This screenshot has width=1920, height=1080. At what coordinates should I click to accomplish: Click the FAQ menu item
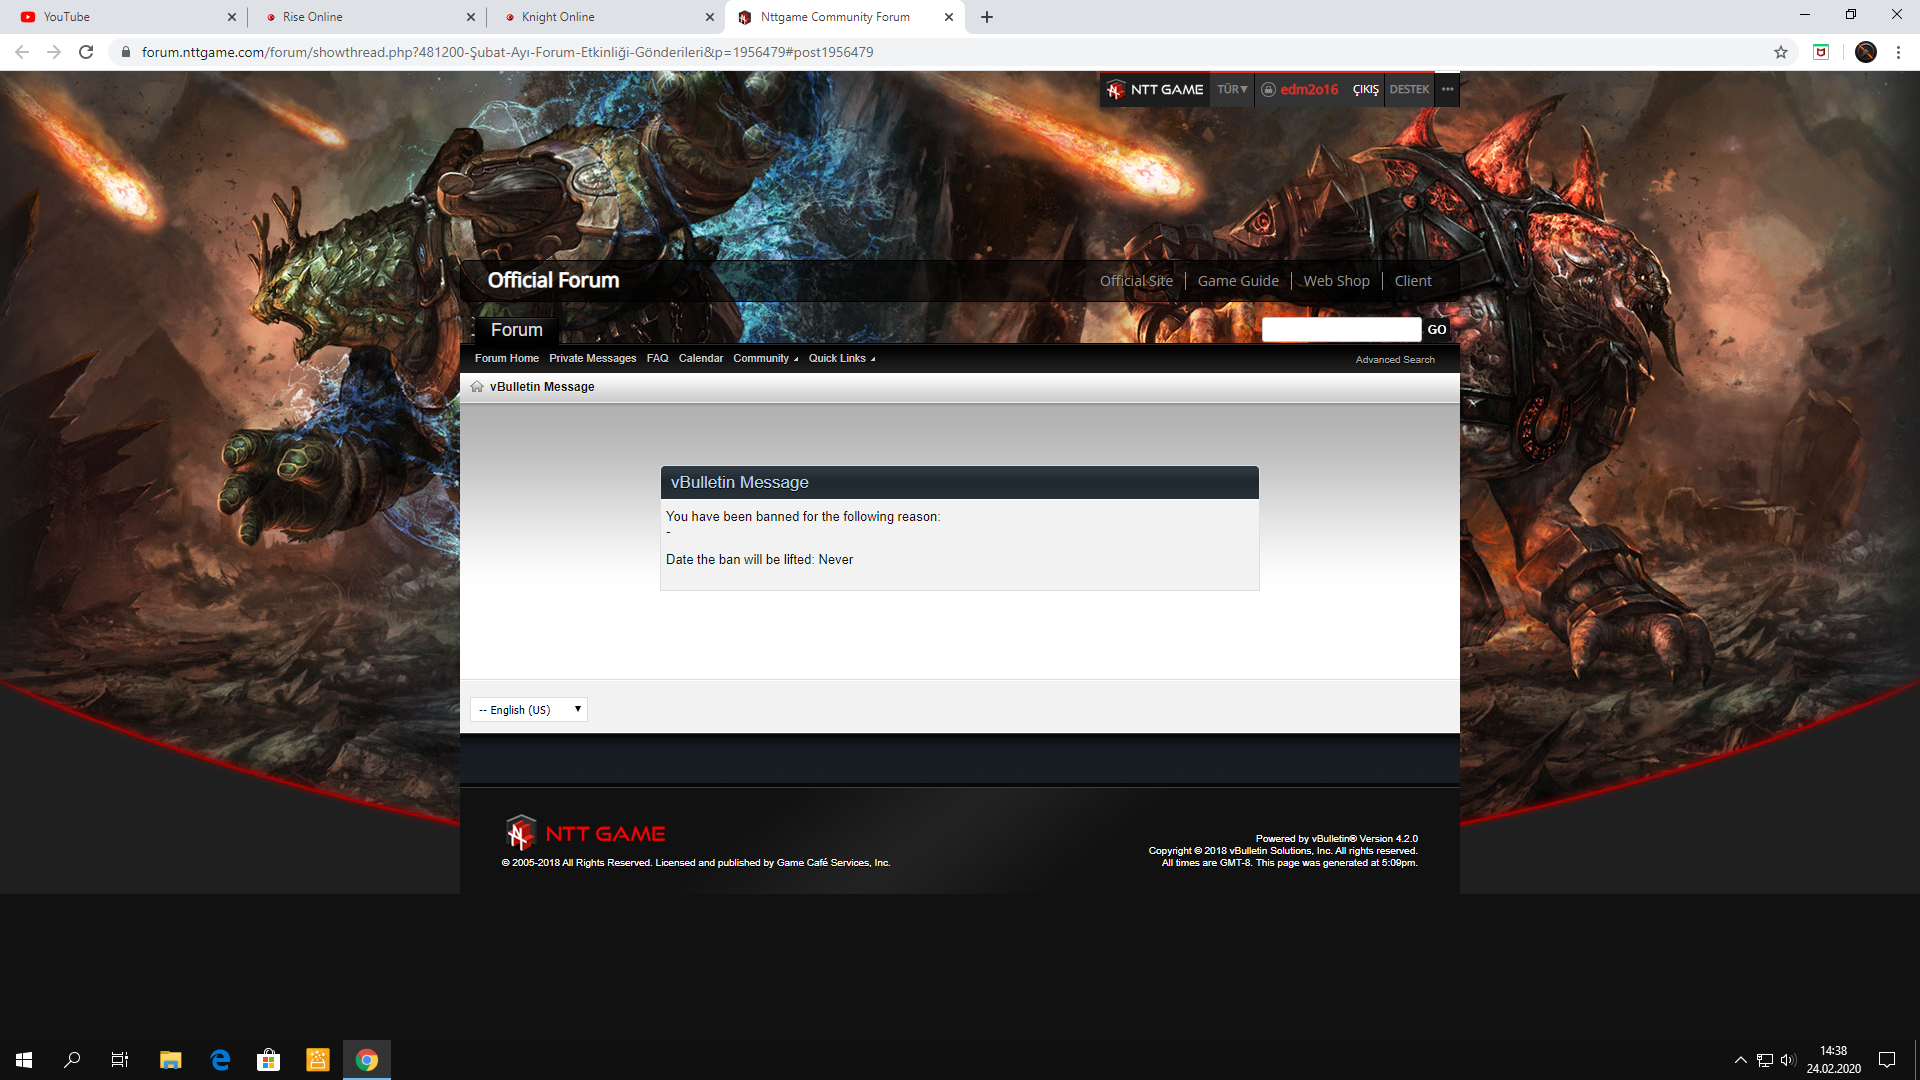click(657, 357)
